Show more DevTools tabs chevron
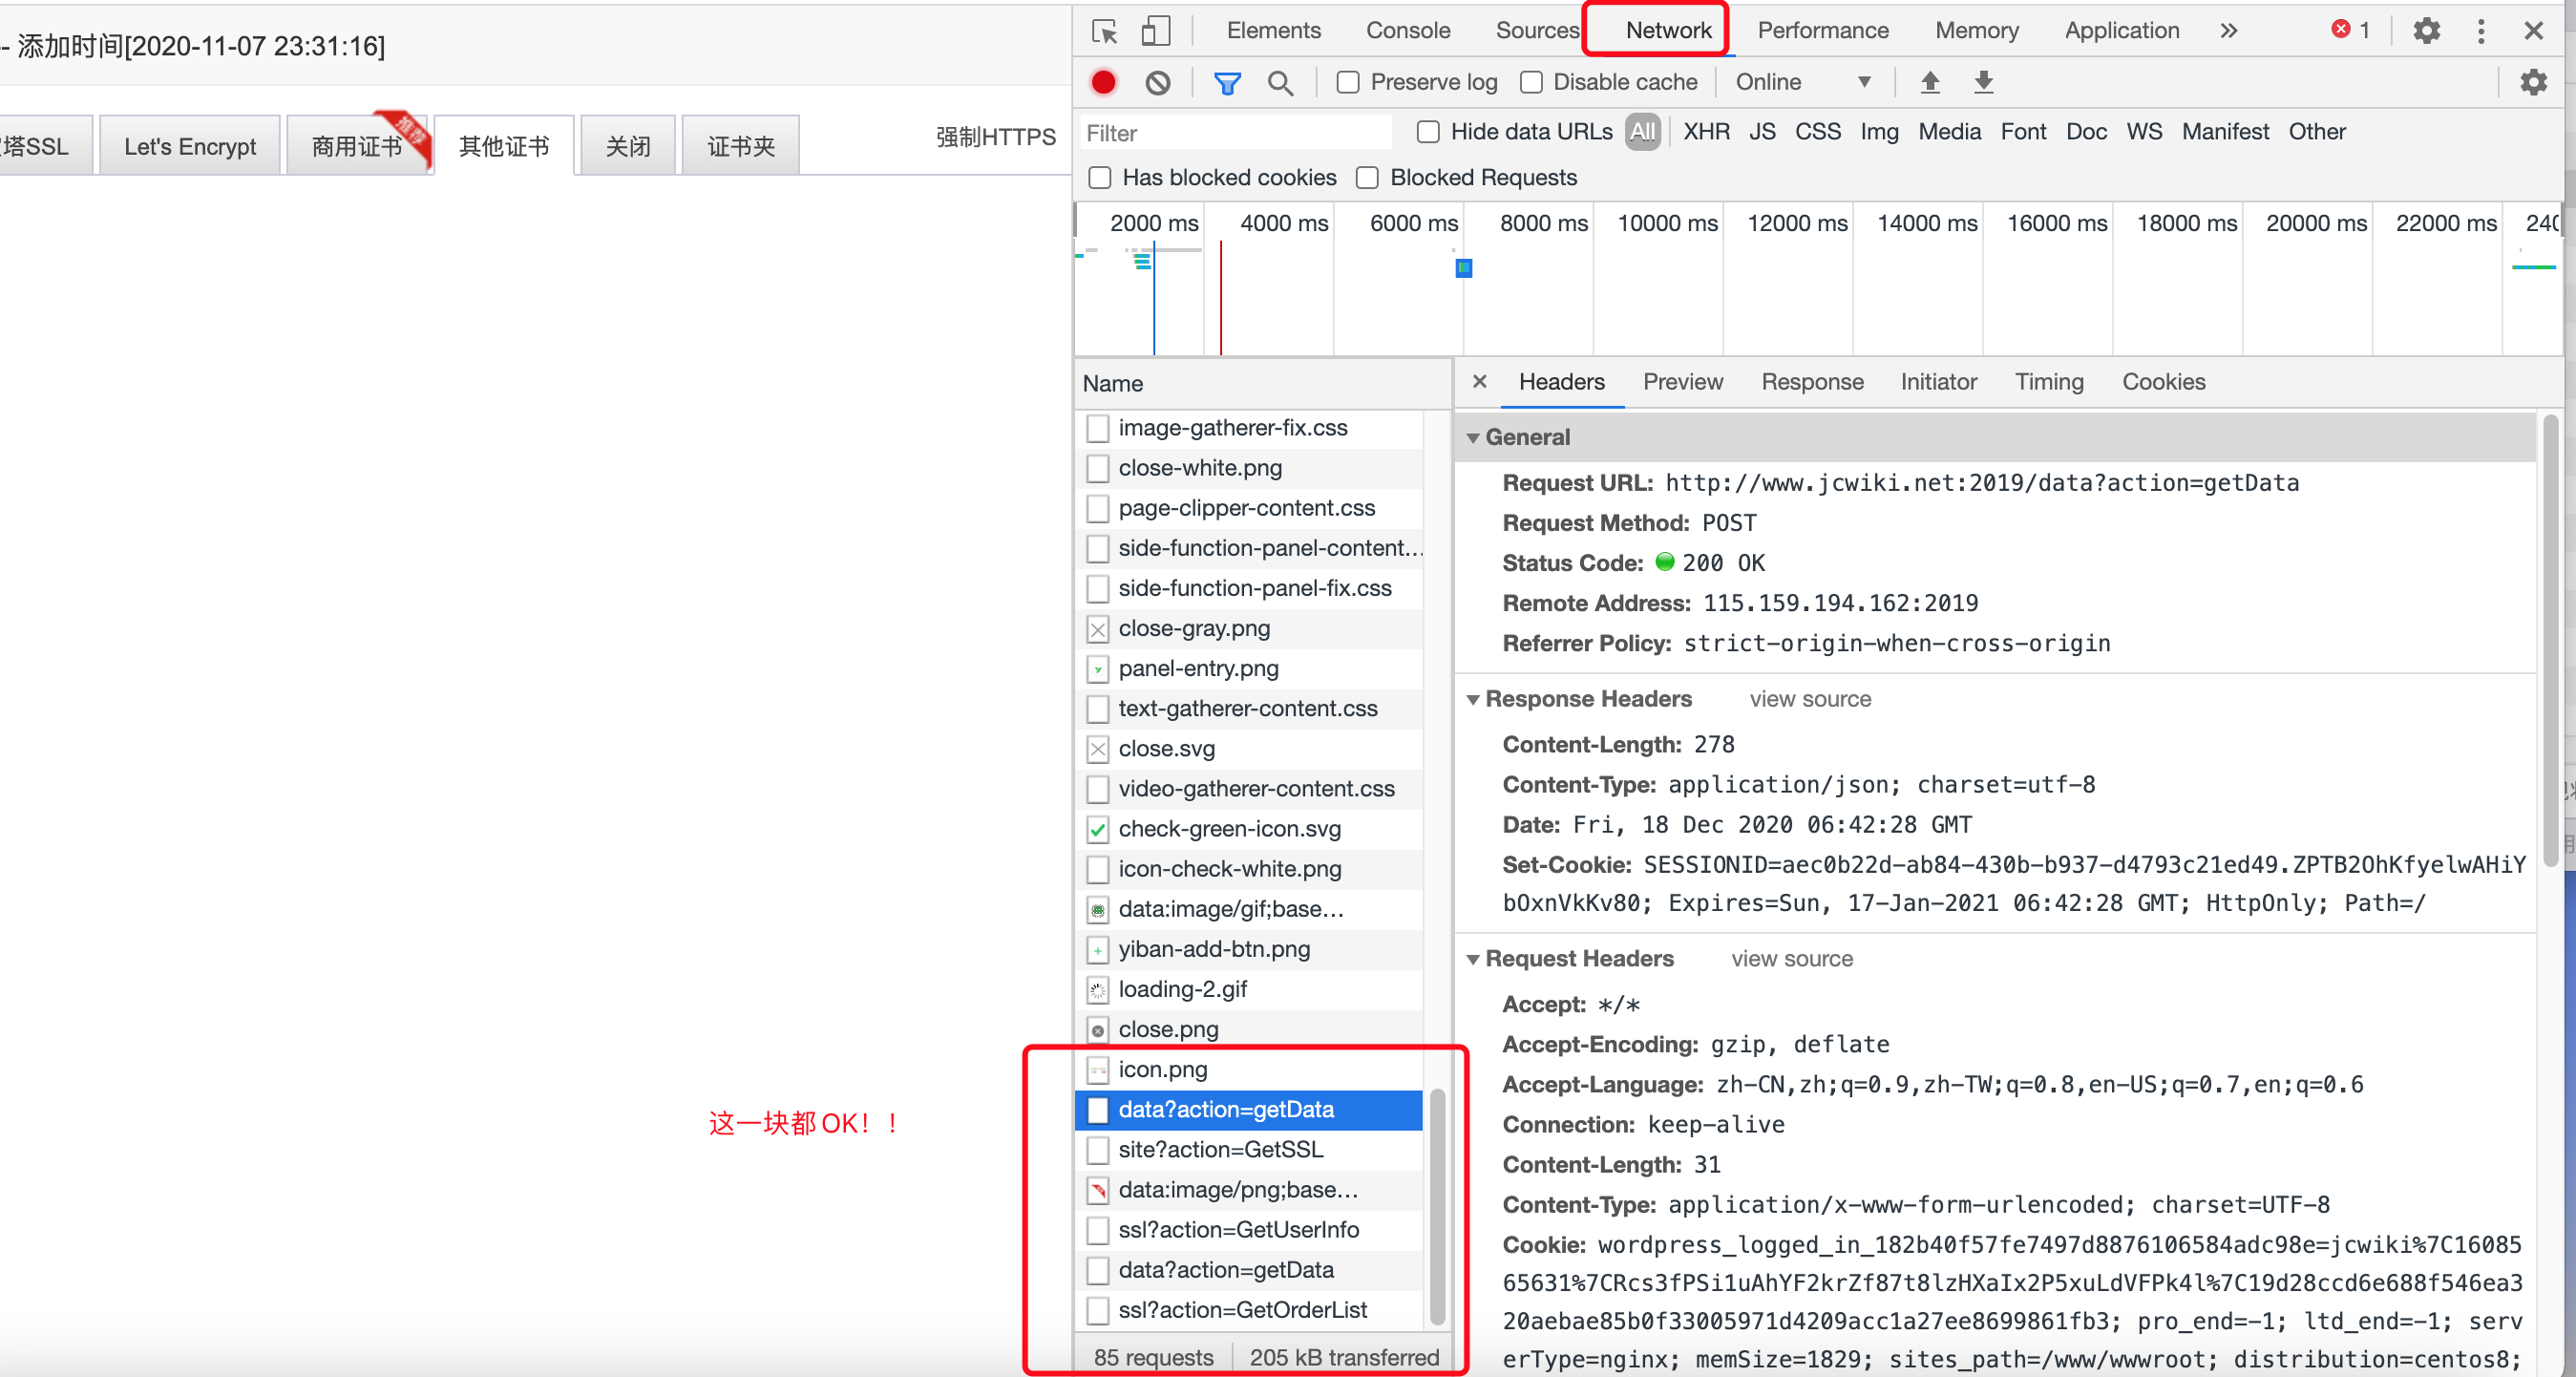This screenshot has width=2576, height=1377. click(2228, 31)
